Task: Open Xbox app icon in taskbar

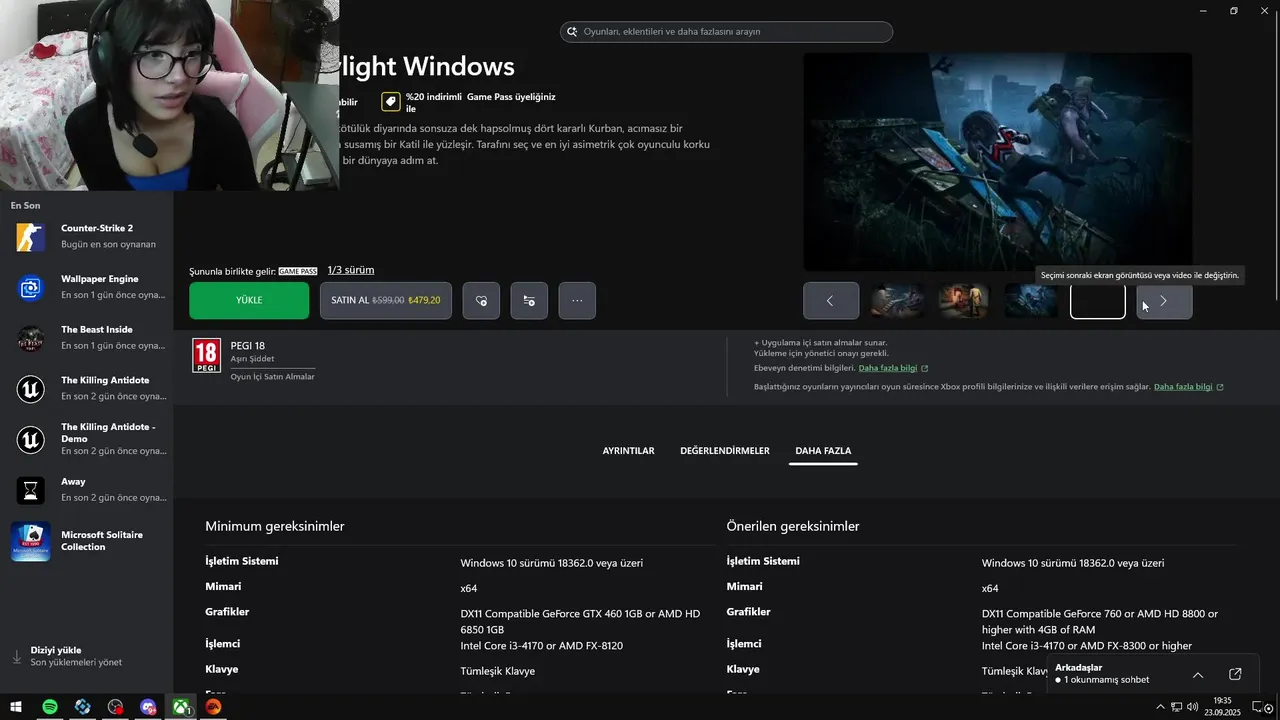Action: coord(181,707)
